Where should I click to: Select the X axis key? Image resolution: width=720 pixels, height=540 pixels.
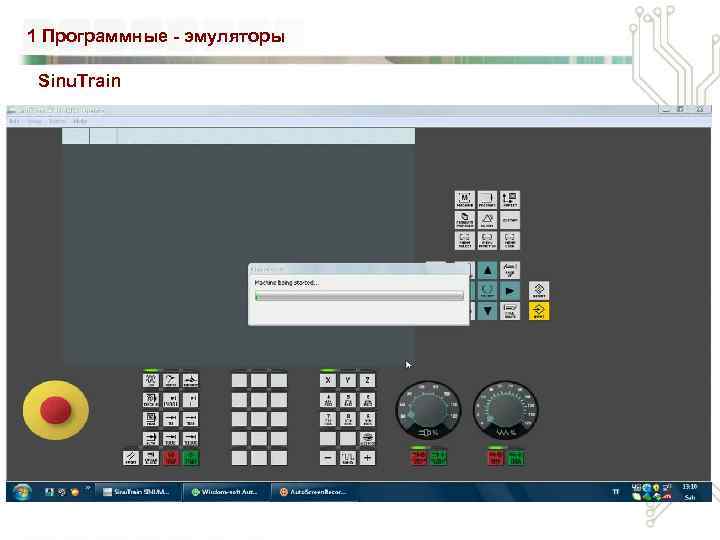(328, 380)
